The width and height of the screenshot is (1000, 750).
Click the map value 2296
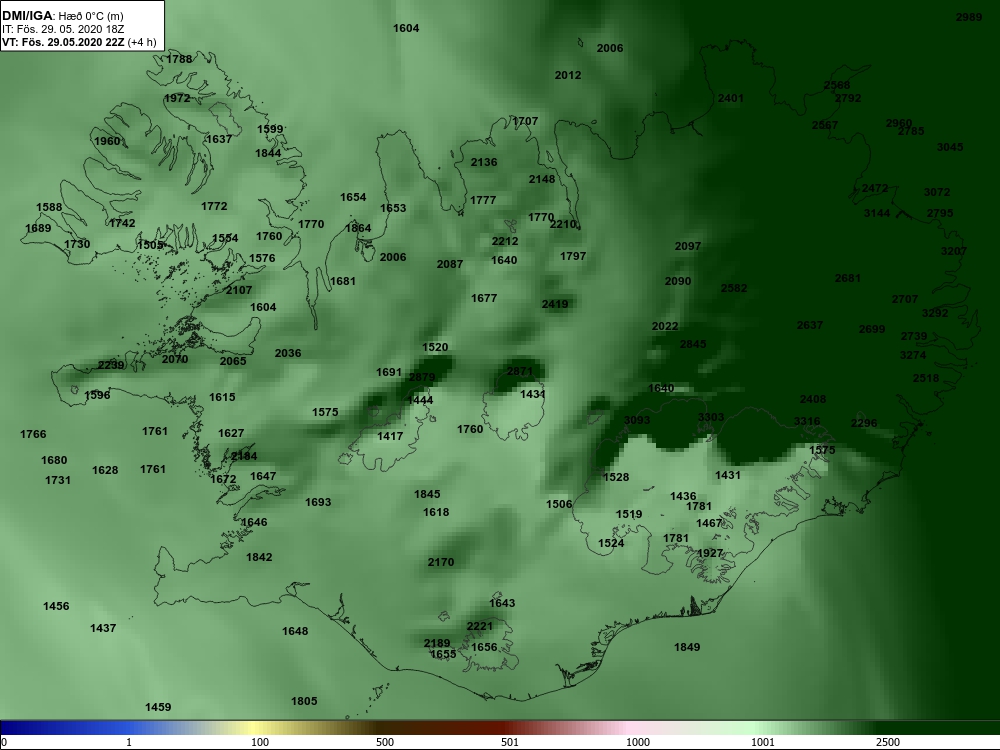[x=864, y=423]
